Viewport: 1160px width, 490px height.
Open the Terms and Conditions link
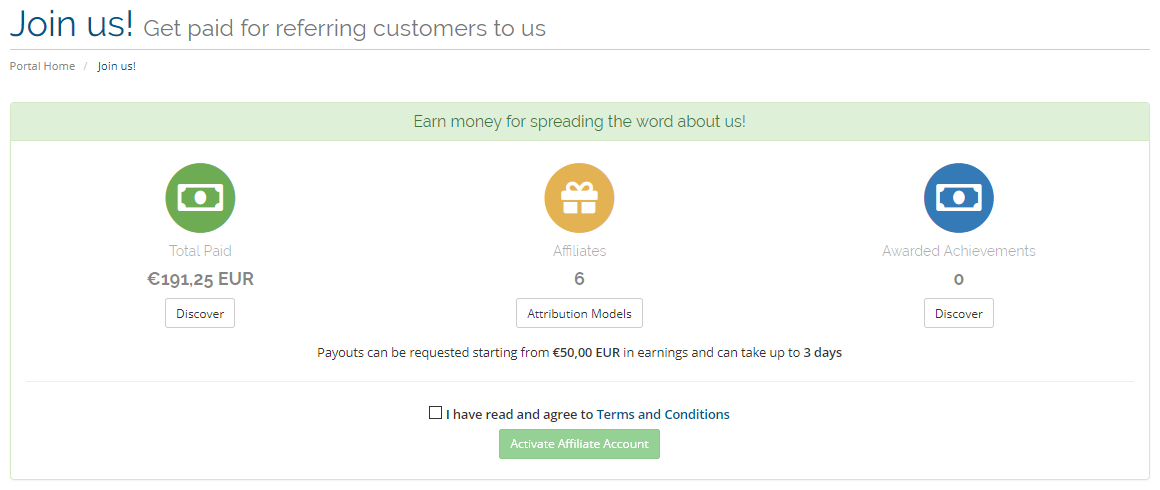pyautogui.click(x=663, y=415)
